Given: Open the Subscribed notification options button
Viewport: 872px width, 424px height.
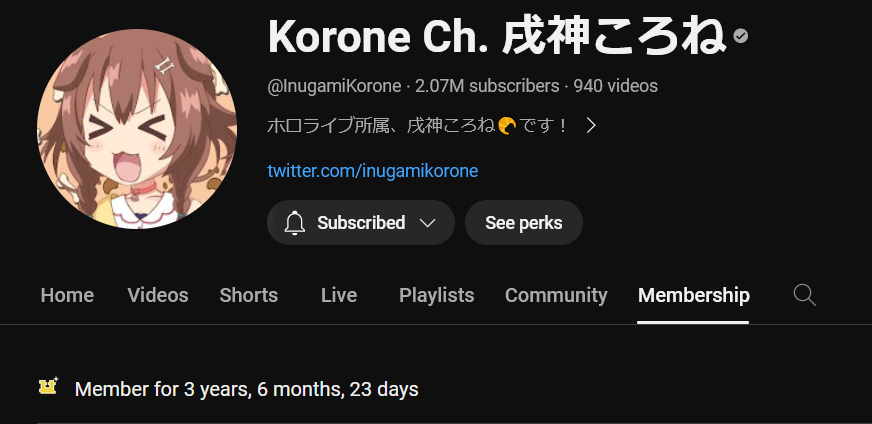Looking at the screenshot, I should (361, 223).
